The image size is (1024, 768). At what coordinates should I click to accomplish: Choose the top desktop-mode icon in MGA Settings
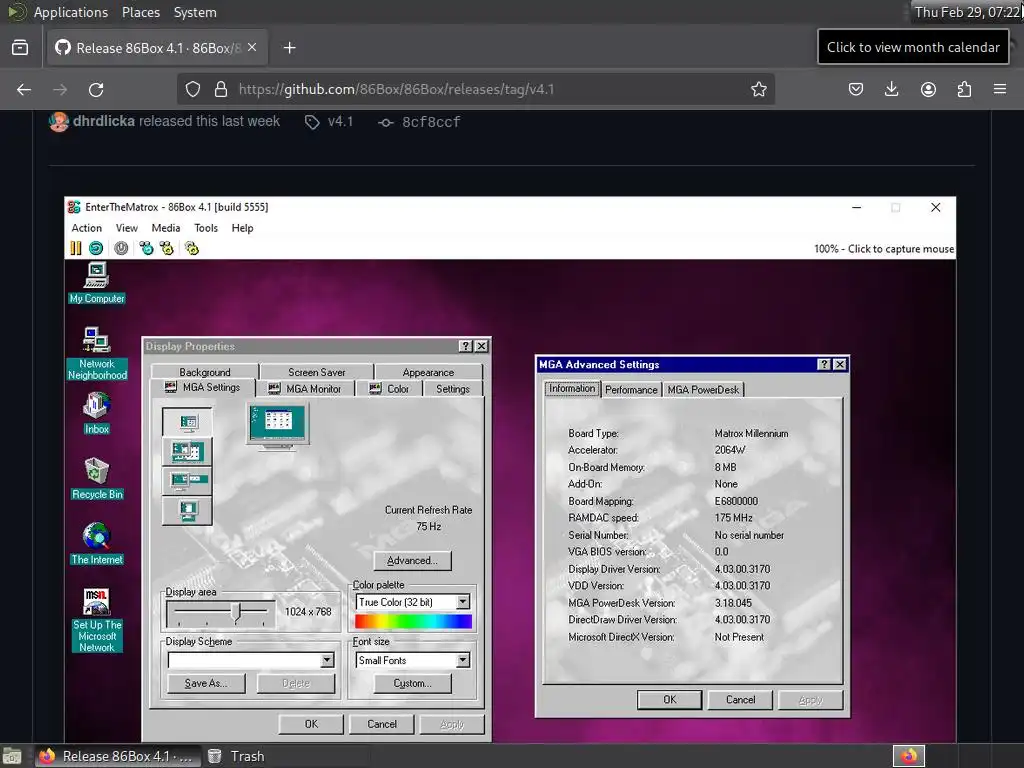(x=187, y=423)
